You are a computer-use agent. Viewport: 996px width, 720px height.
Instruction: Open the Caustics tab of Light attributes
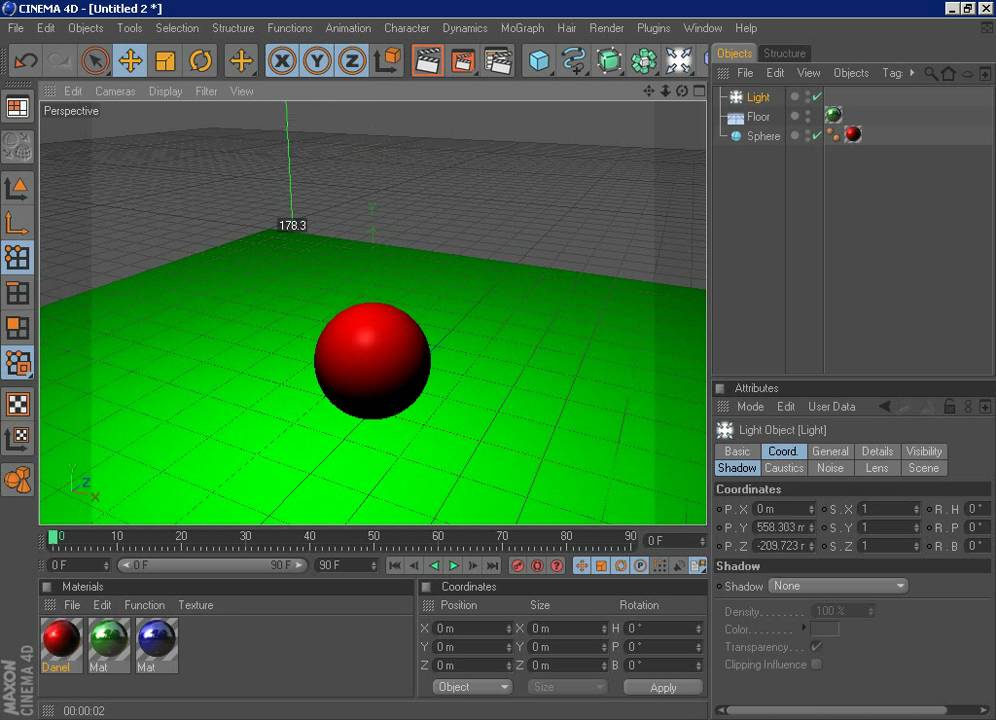783,468
